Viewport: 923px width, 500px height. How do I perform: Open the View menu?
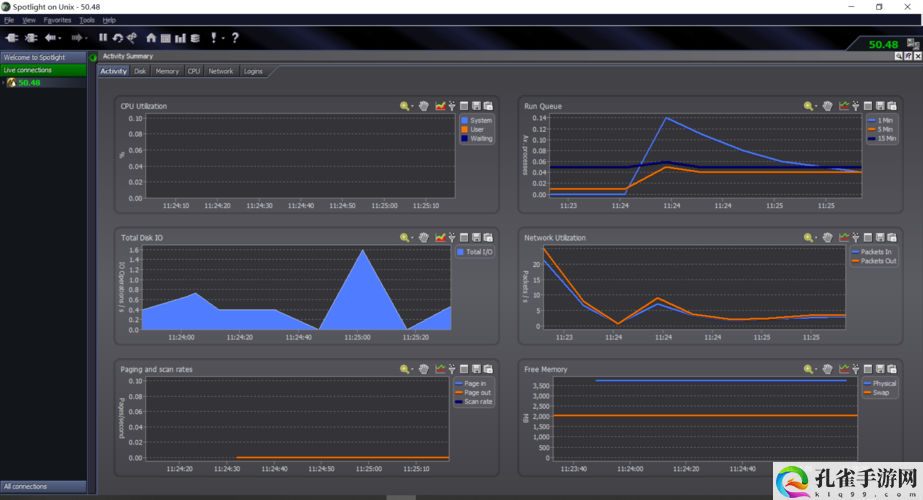point(29,20)
